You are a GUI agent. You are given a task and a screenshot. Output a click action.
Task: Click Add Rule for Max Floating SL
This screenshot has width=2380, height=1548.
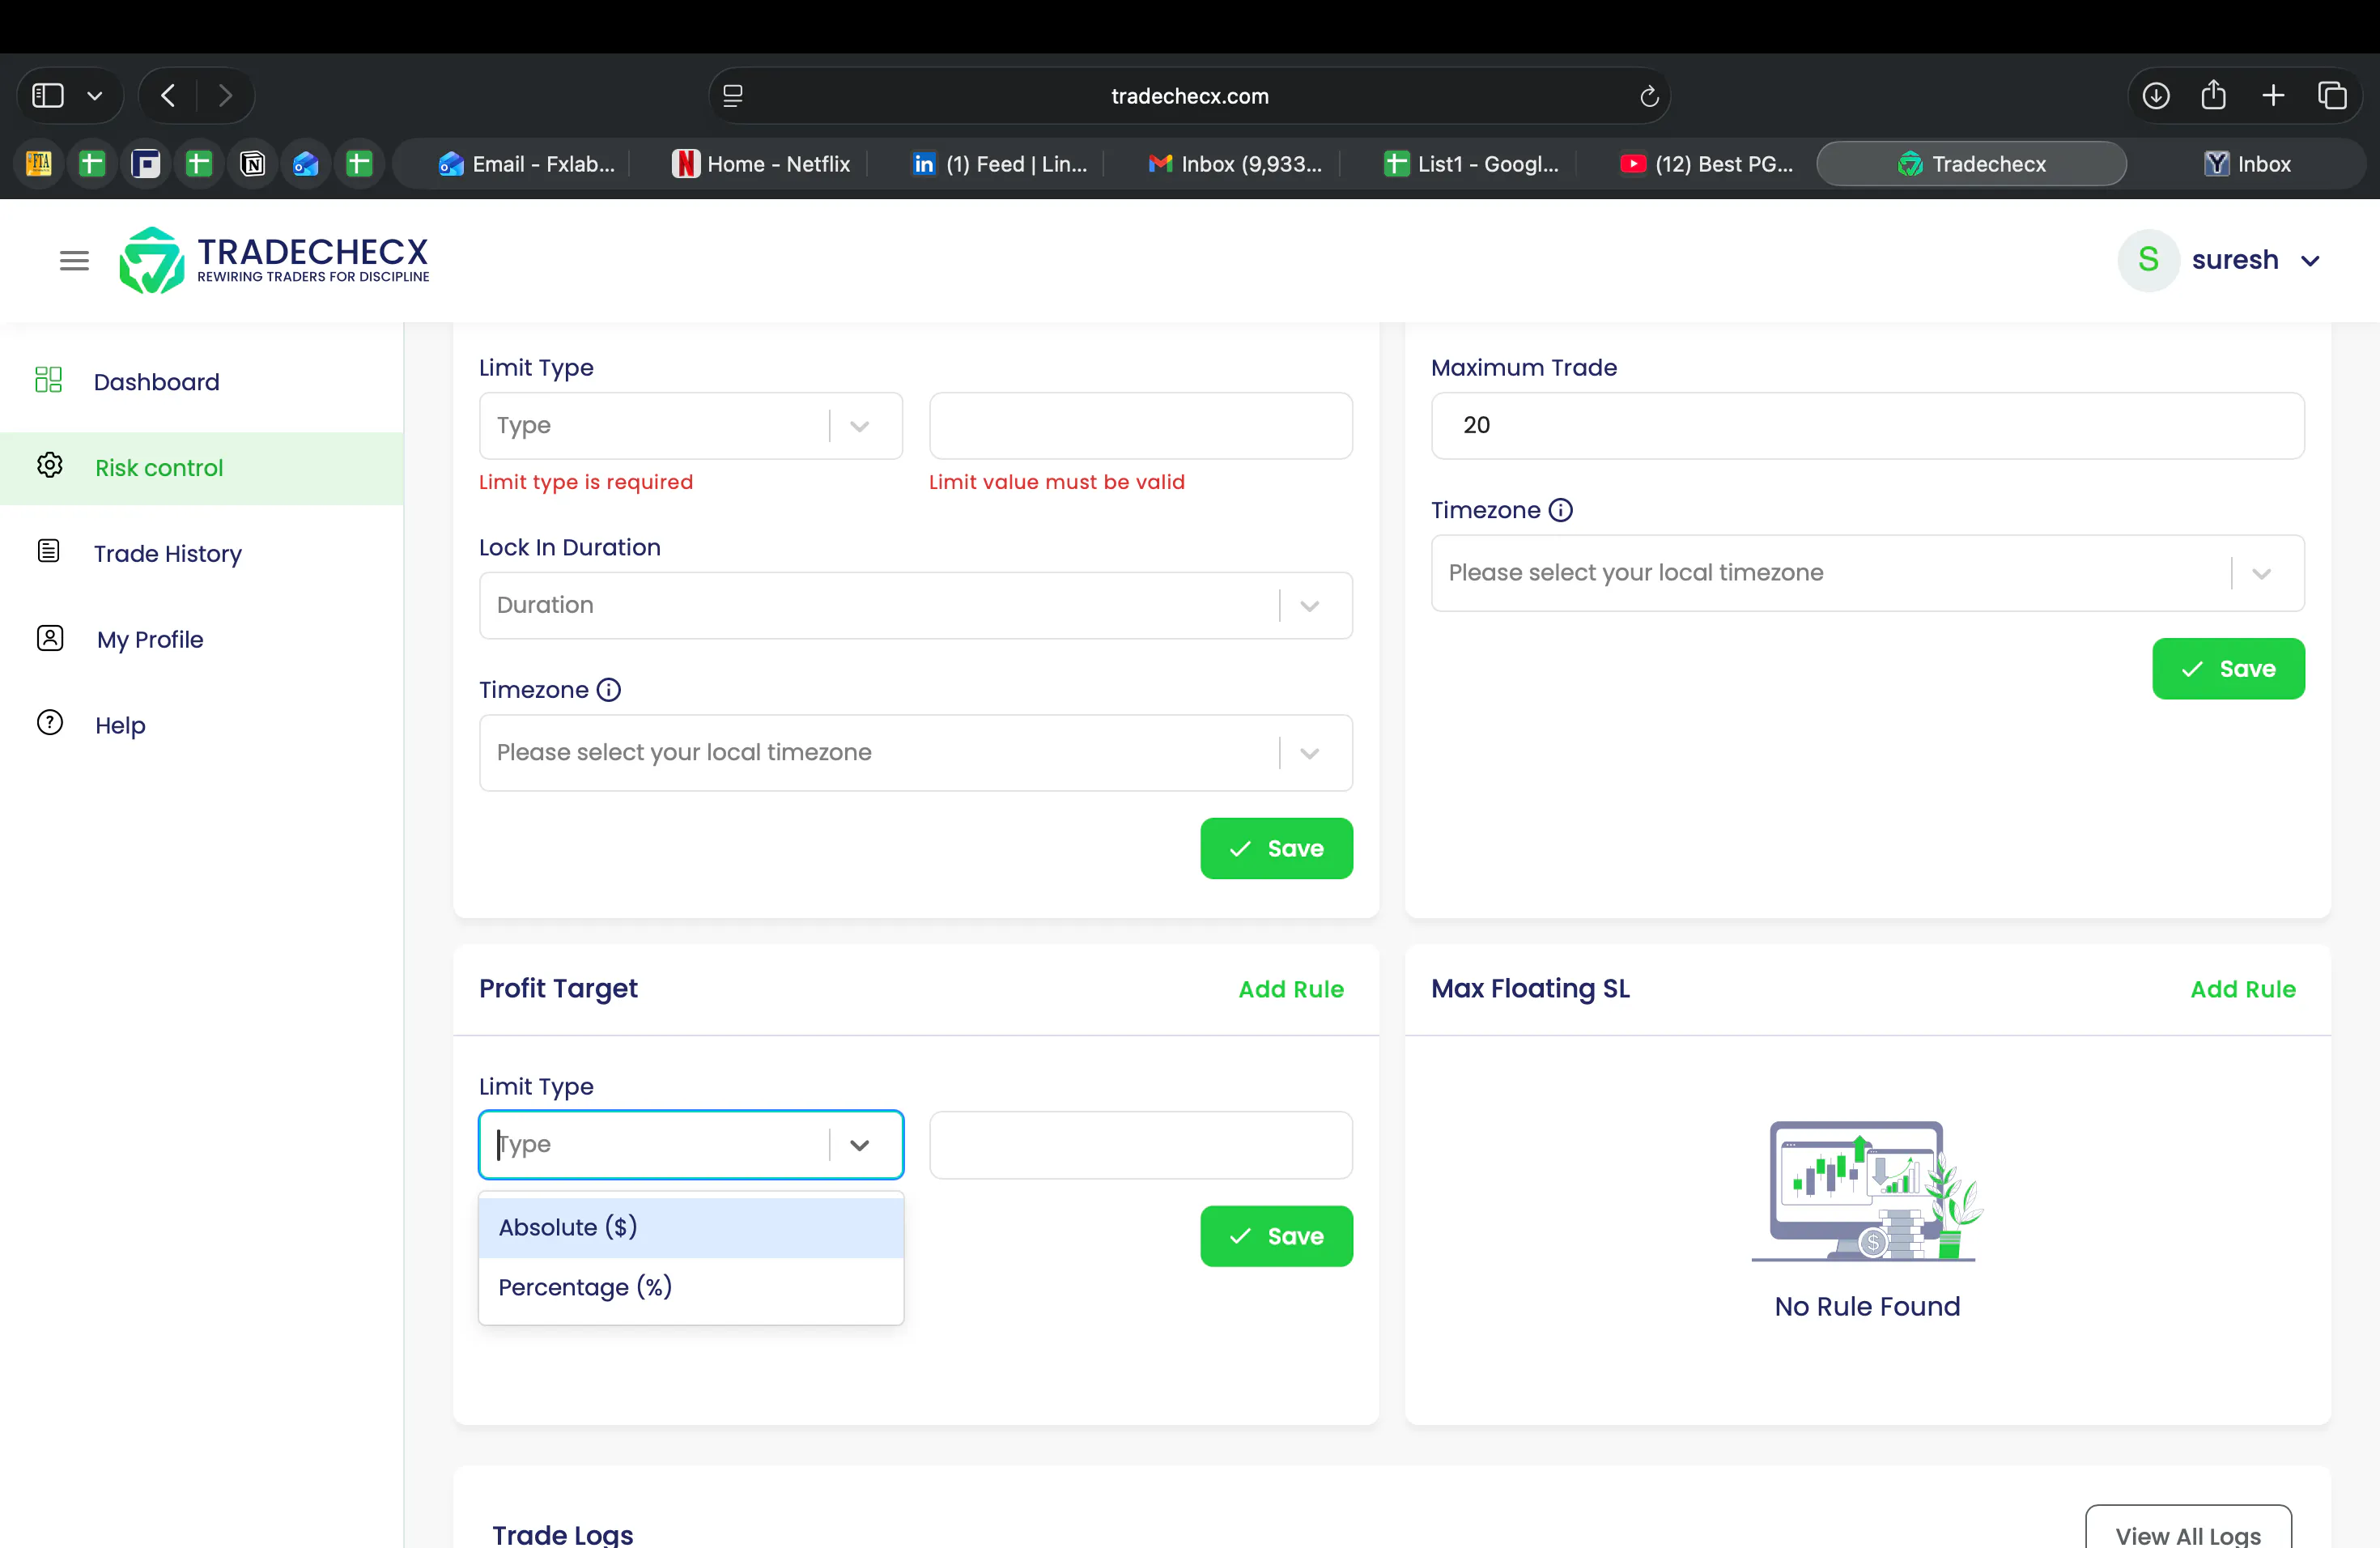point(2243,990)
